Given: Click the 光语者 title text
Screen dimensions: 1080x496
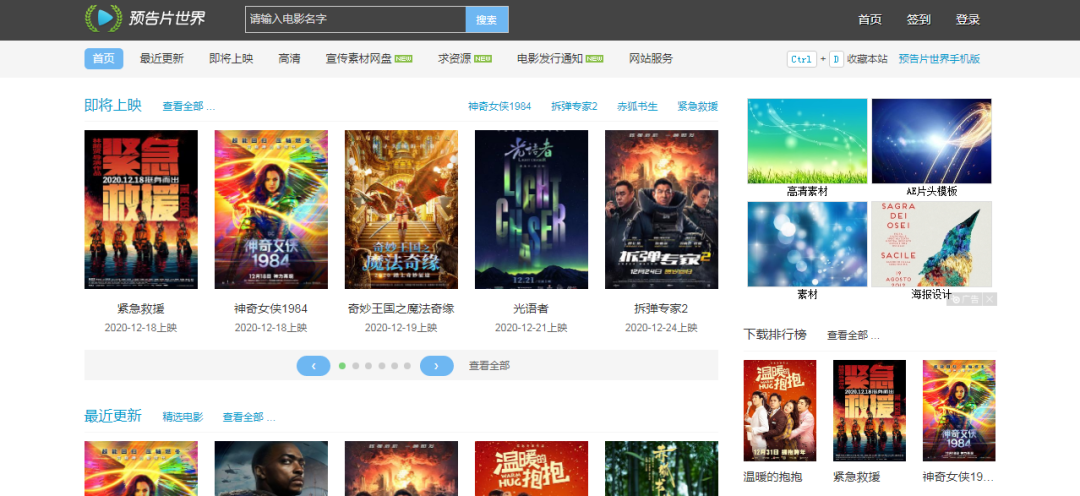Looking at the screenshot, I should pyautogui.click(x=532, y=309).
